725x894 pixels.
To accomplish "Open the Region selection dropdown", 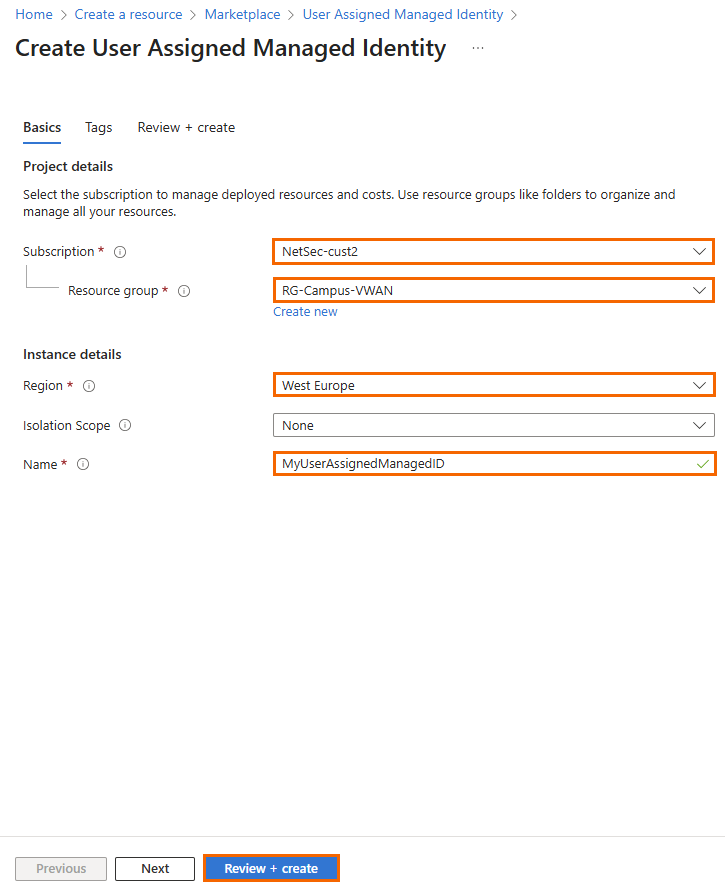I will [700, 385].
